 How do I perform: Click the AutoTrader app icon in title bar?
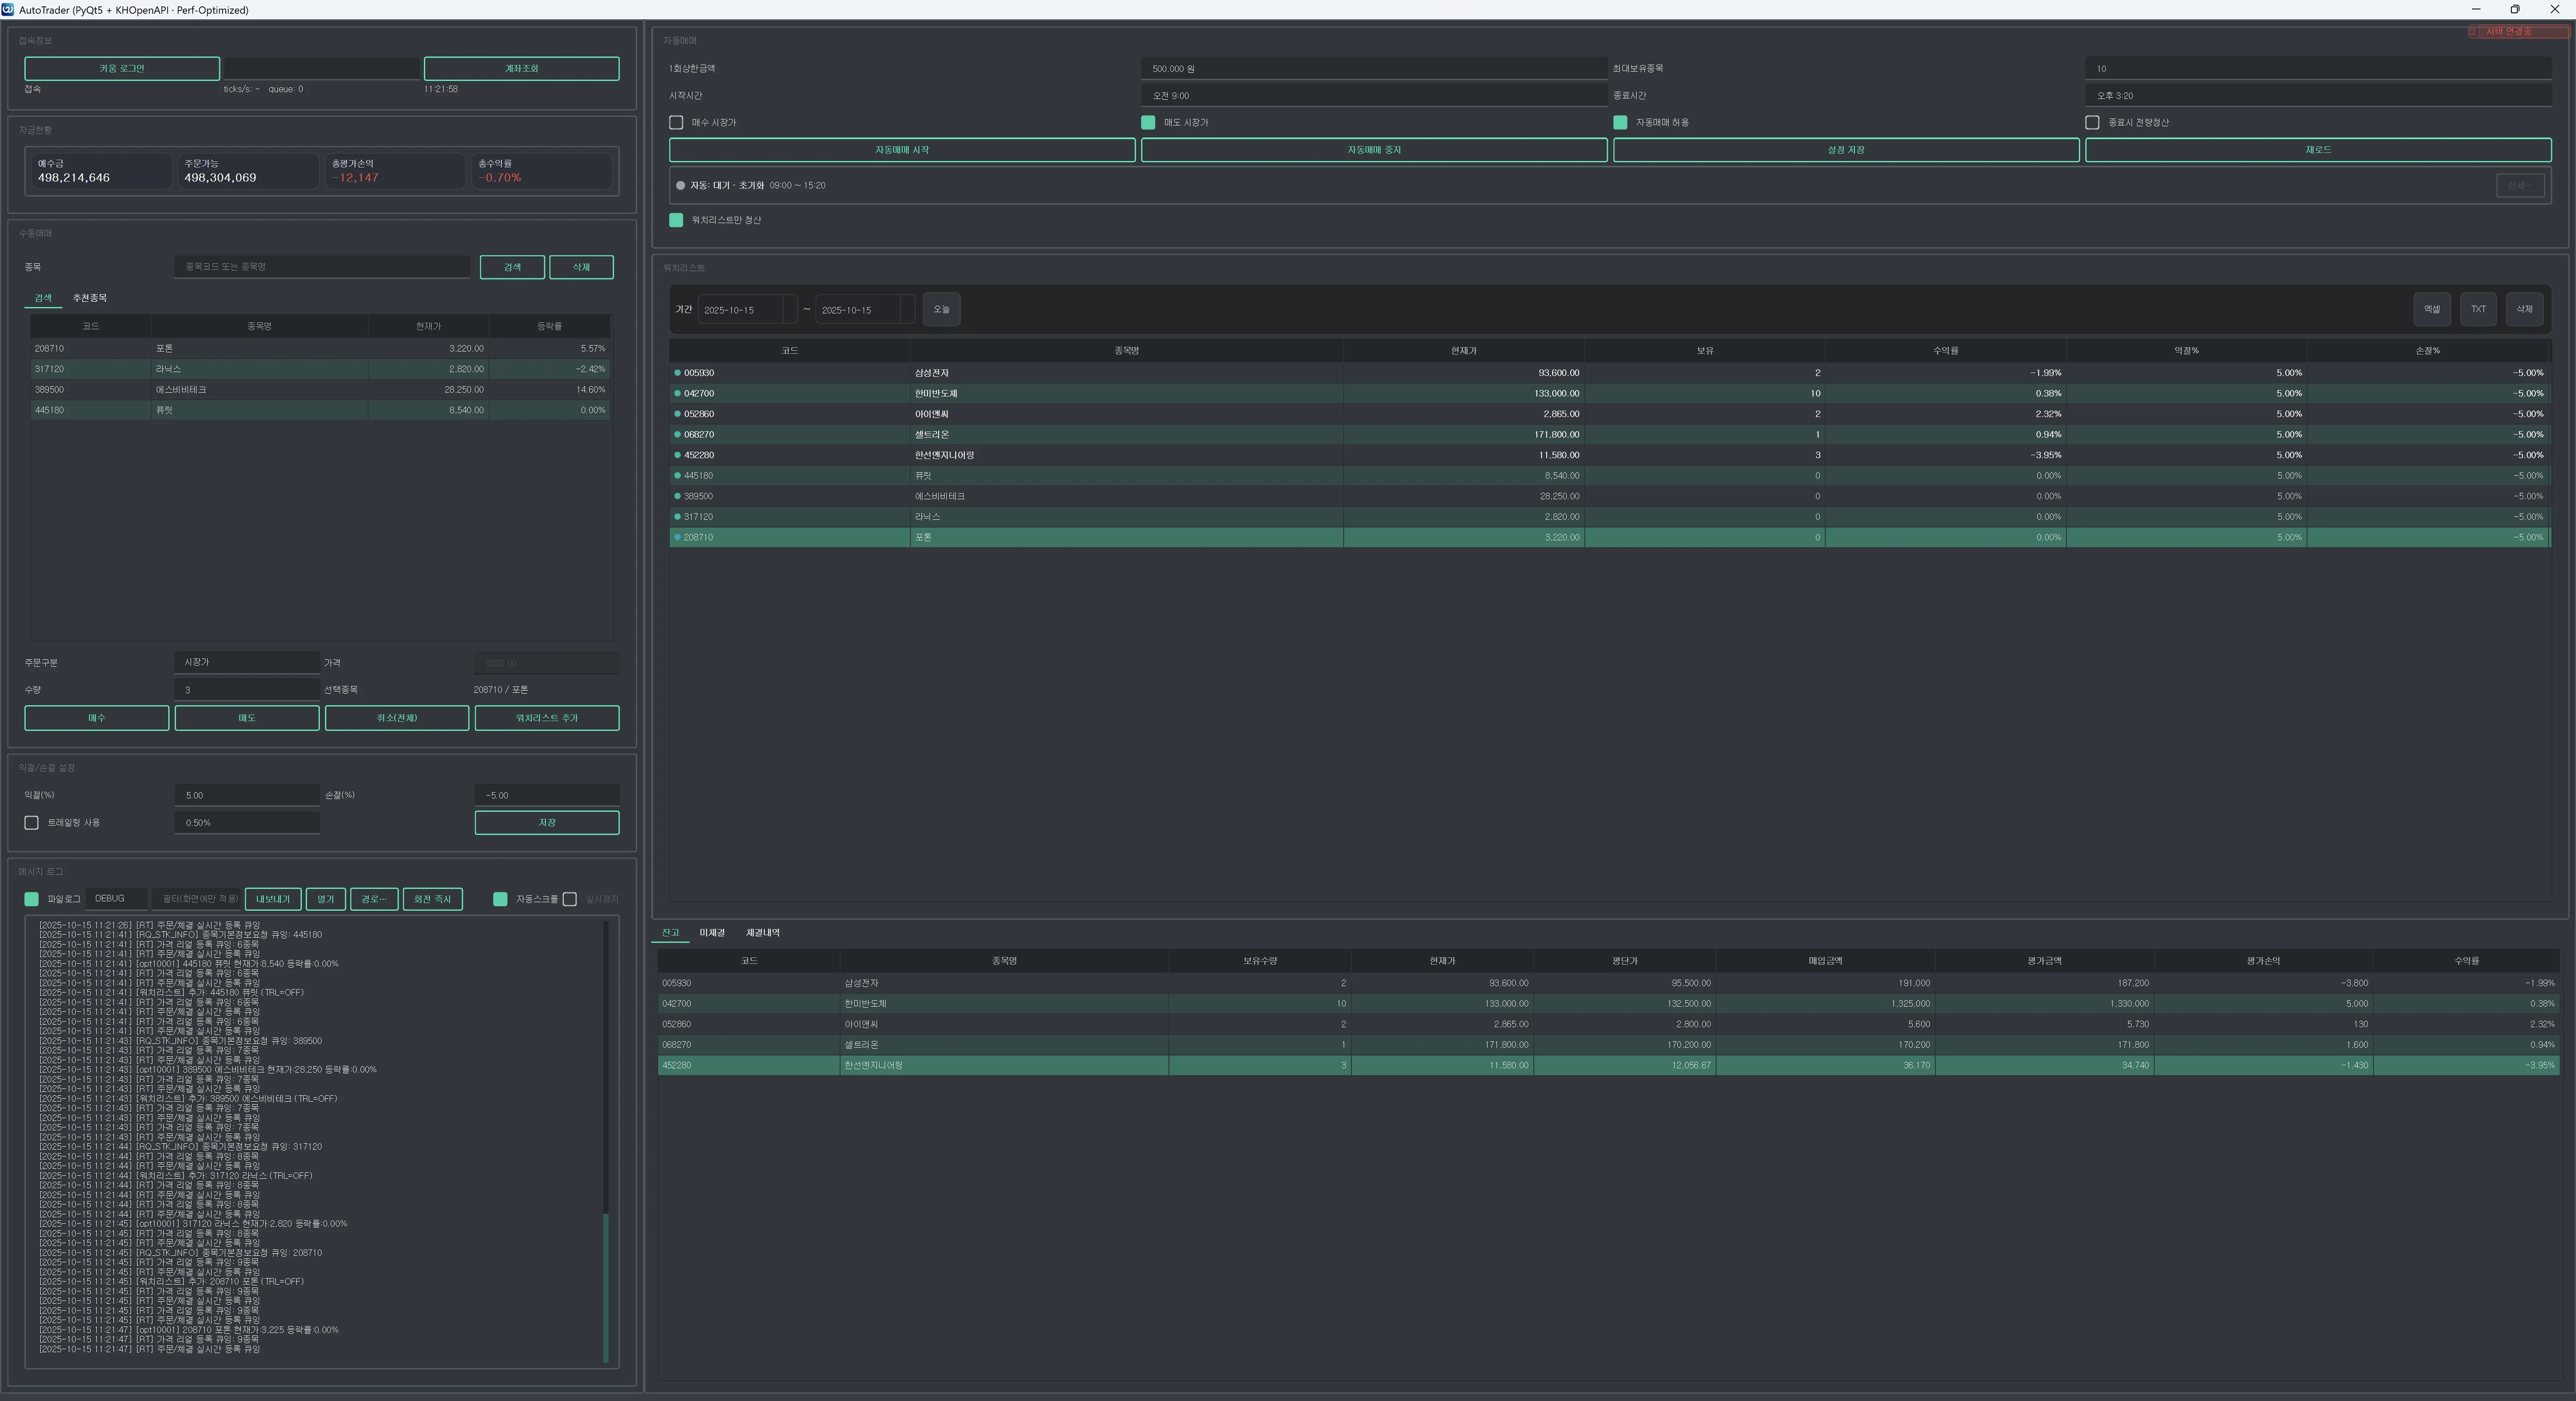pyautogui.click(x=8, y=9)
